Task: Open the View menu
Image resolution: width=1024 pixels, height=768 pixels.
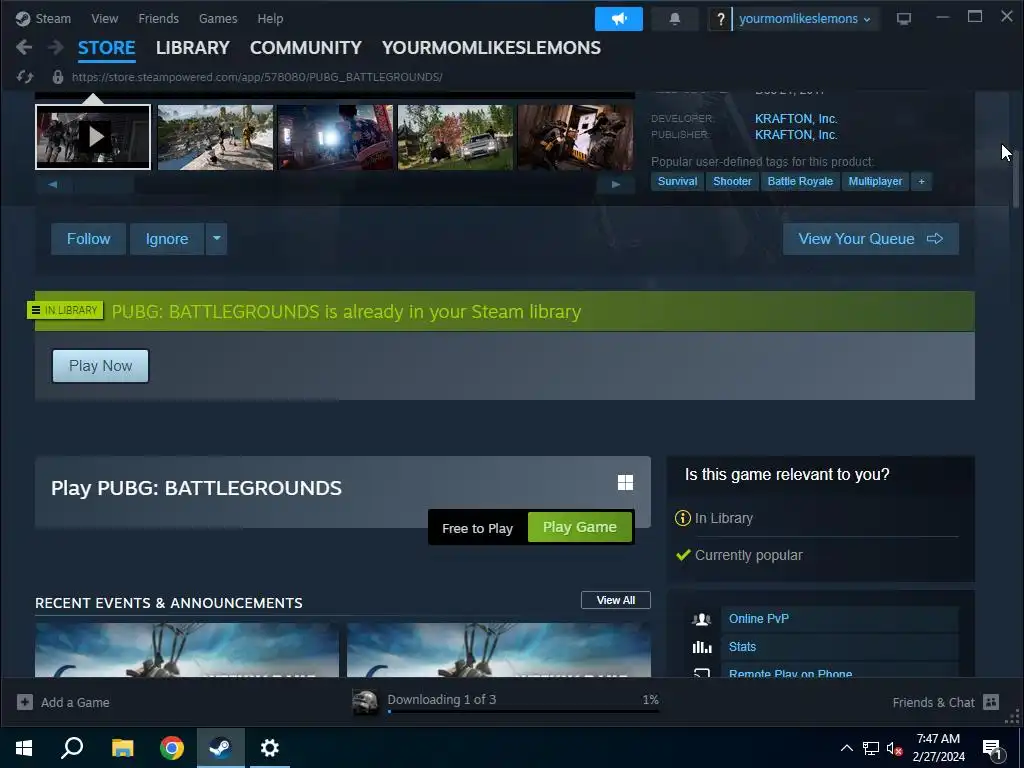Action: [x=104, y=18]
